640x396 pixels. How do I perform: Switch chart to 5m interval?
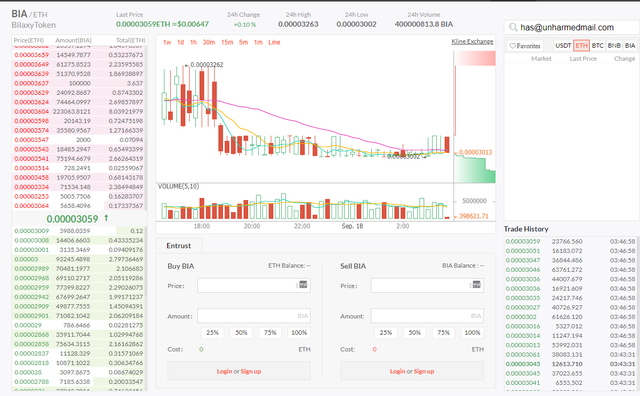(x=243, y=42)
